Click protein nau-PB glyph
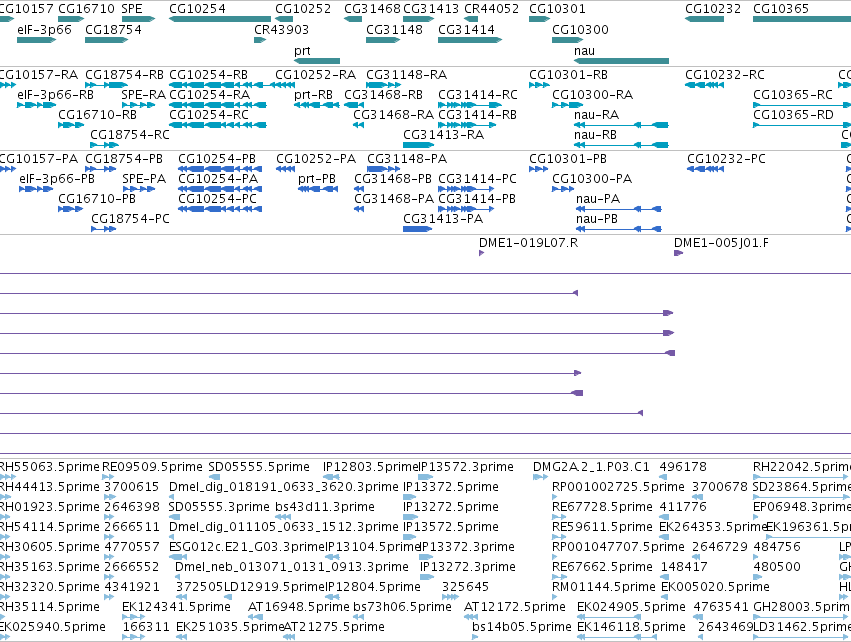851x642 pixels. tap(619, 229)
